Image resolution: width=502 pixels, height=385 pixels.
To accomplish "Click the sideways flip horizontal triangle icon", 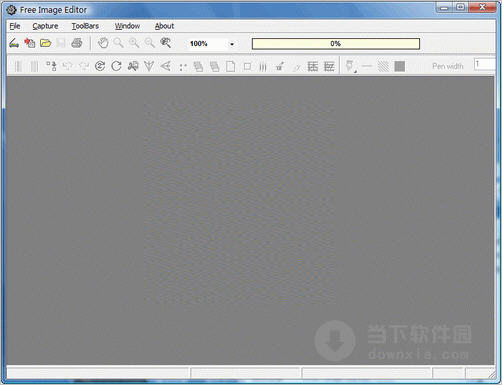I will (166, 66).
